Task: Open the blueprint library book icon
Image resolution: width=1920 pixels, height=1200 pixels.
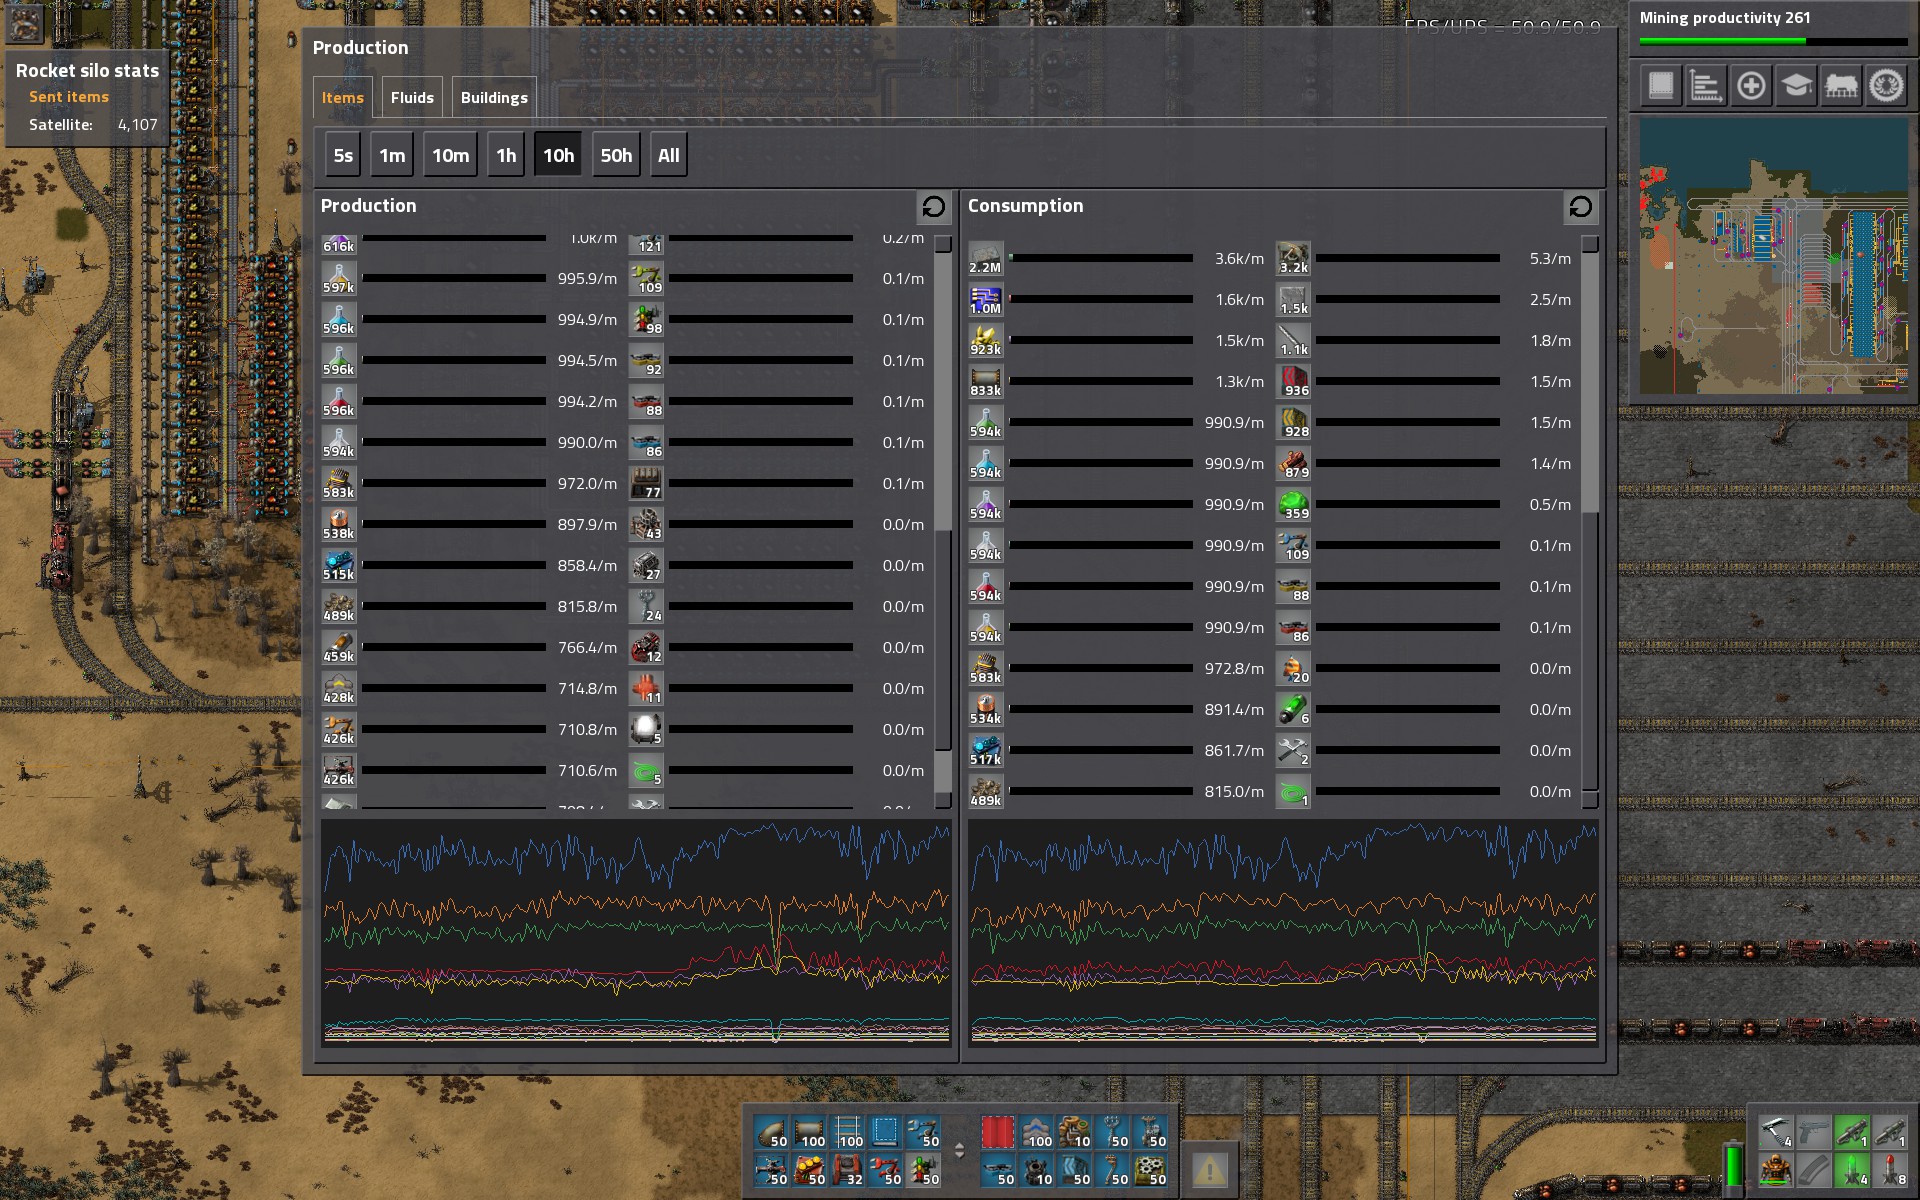Action: pos(1661,86)
